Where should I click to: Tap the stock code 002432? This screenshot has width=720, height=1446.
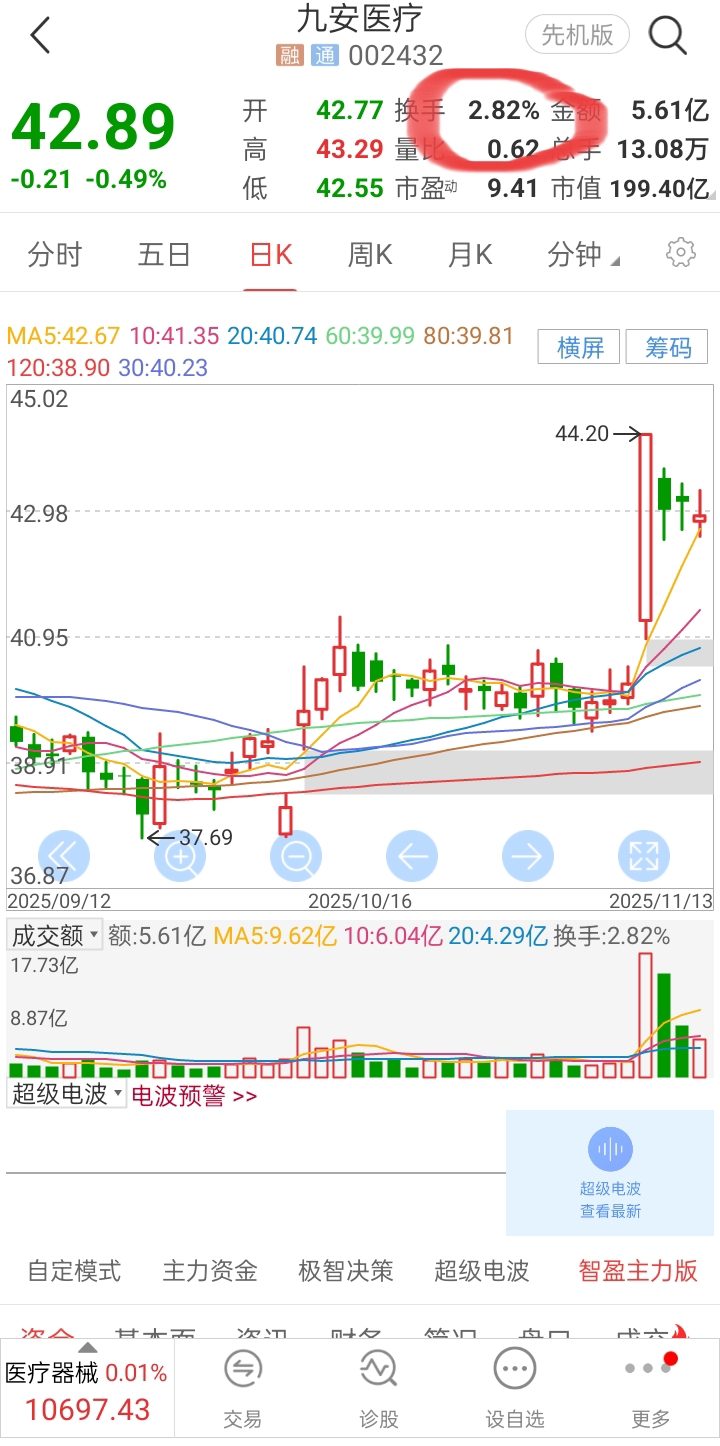click(x=396, y=55)
